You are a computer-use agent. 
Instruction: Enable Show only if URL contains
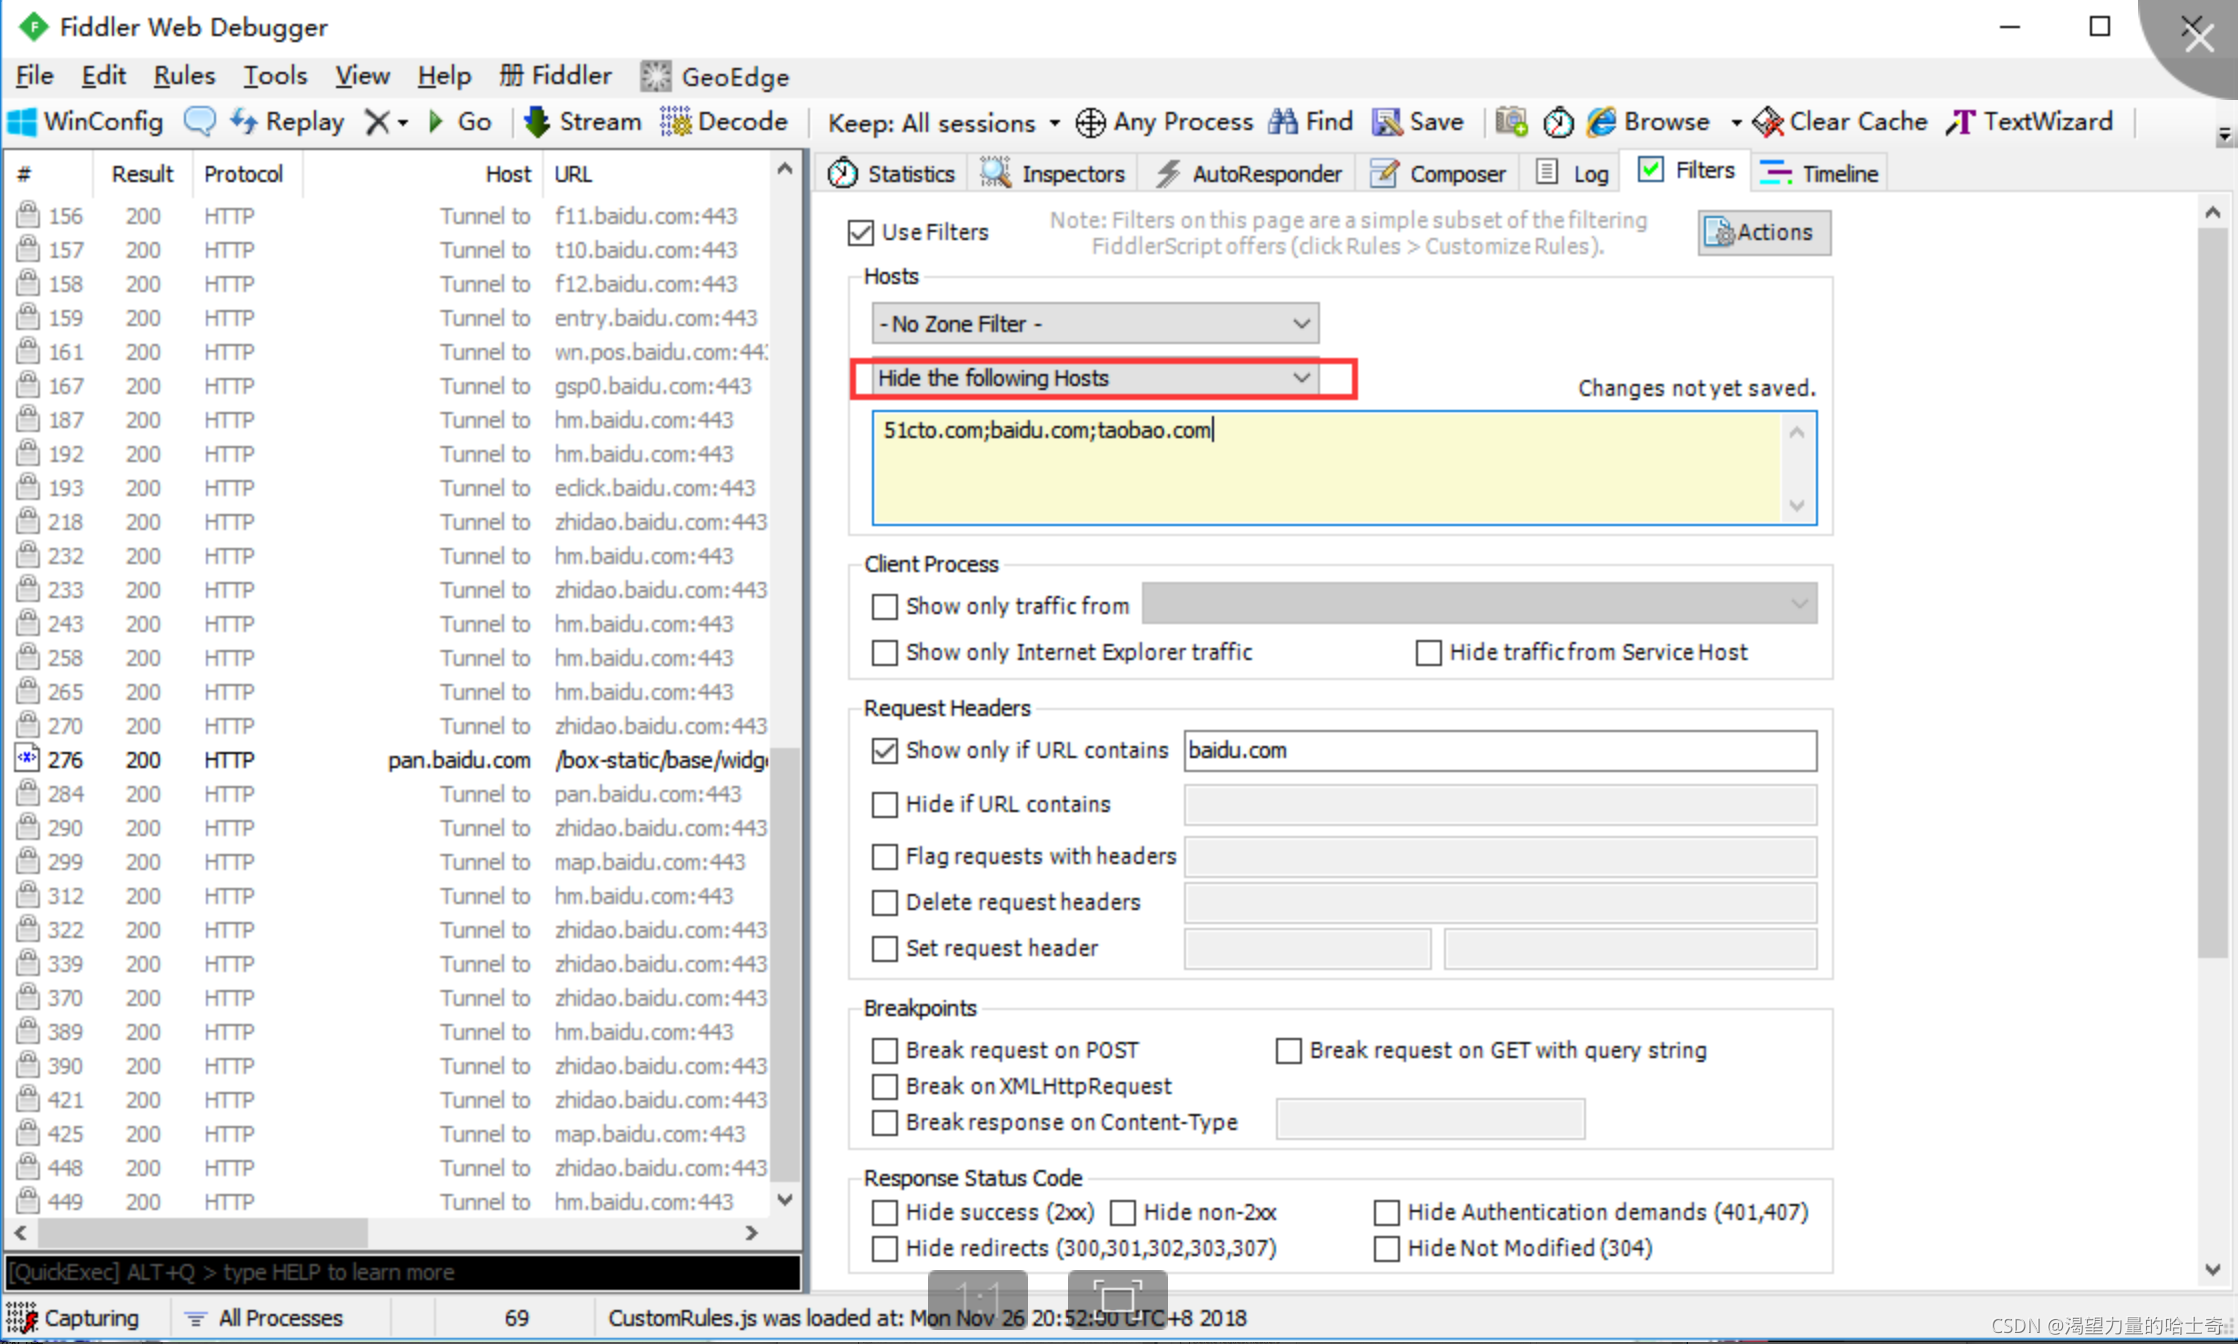(882, 750)
